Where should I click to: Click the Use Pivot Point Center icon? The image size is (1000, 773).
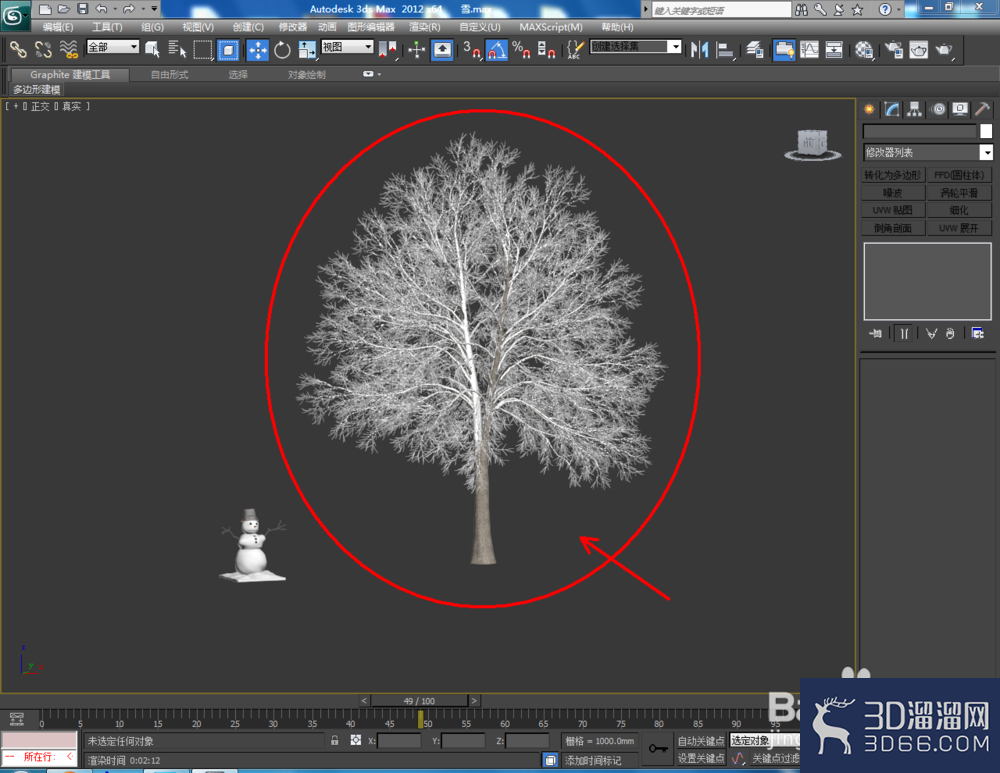pyautogui.click(x=387, y=50)
